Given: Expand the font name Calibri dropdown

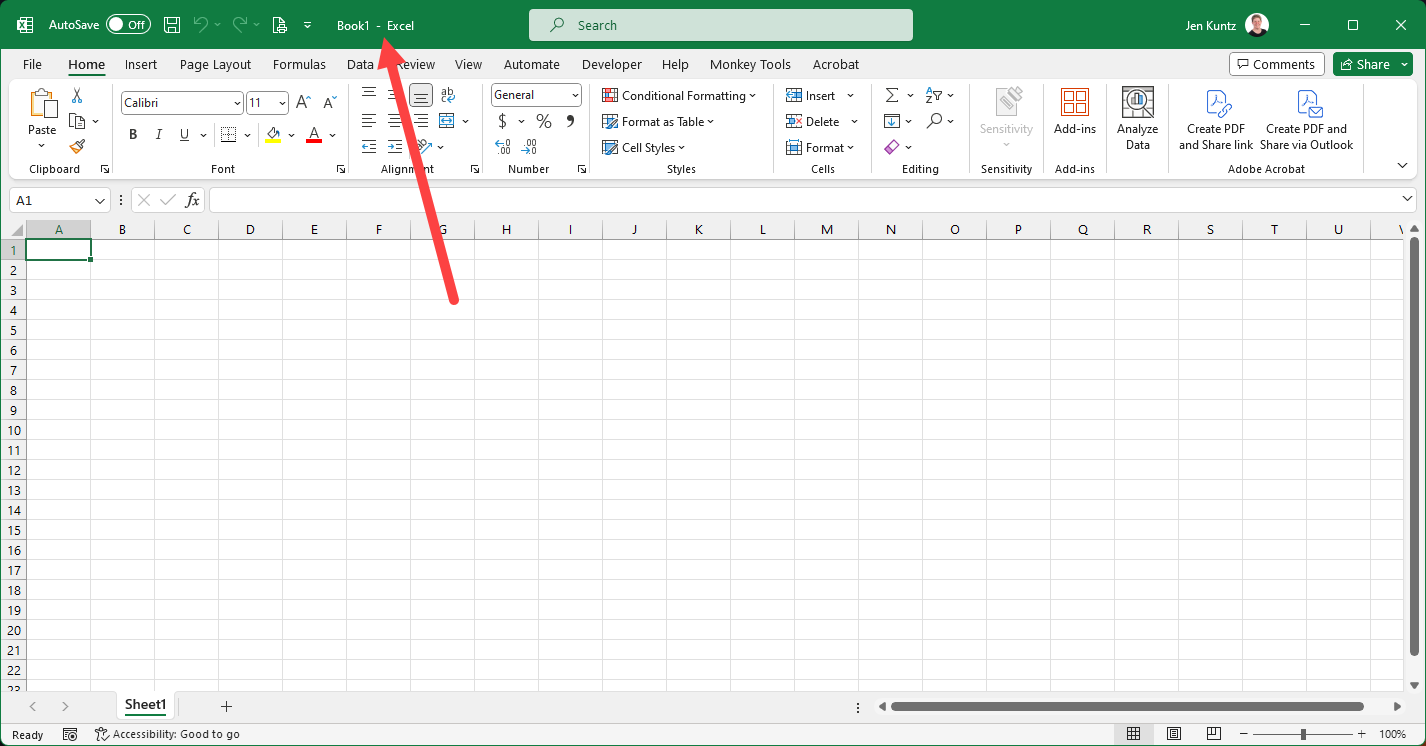Looking at the screenshot, I should click(237, 103).
